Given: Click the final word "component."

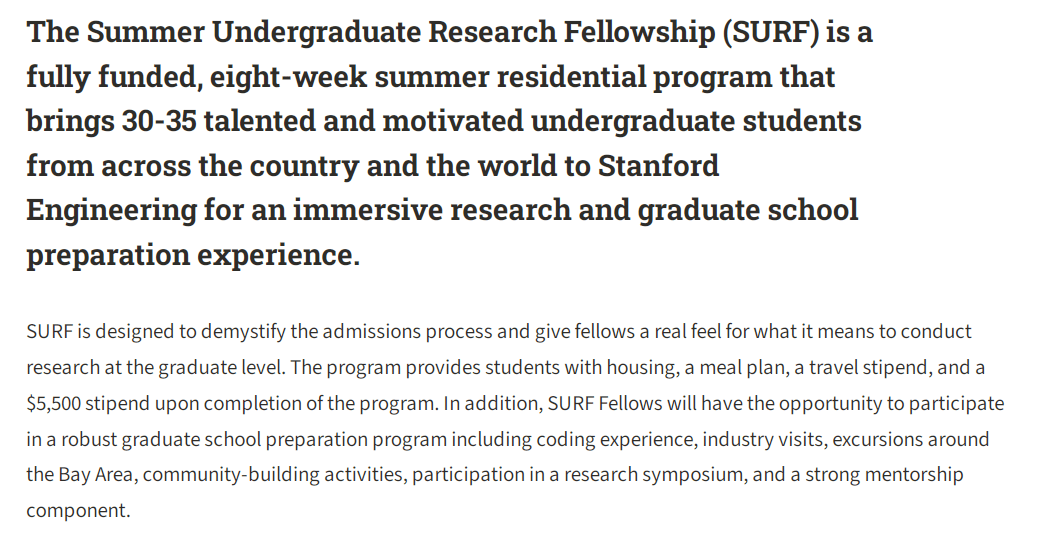Looking at the screenshot, I should point(78,511).
